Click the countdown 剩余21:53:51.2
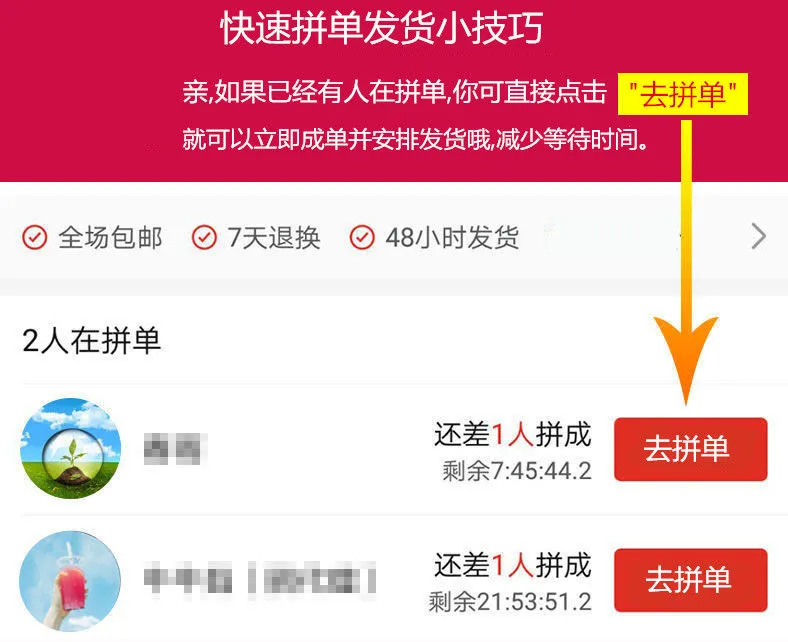 click(510, 602)
